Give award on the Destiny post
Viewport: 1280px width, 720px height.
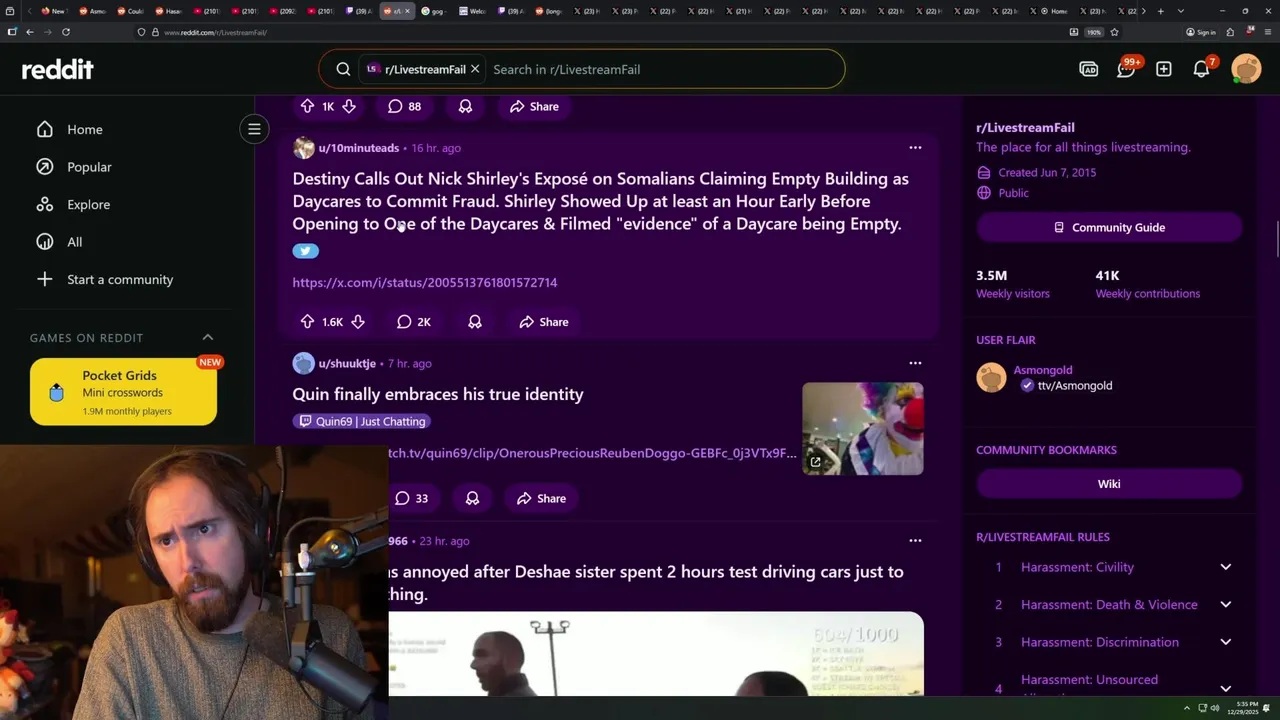pos(475,322)
